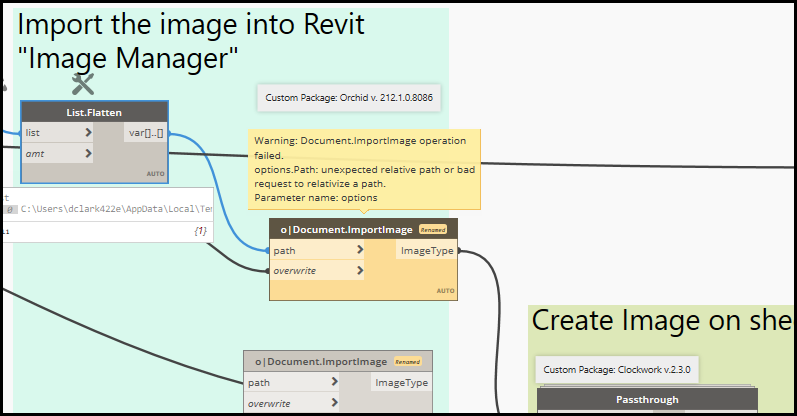Click overwrite input on orange ImportImage node
The height and width of the screenshot is (416, 797).
[x=318, y=271]
